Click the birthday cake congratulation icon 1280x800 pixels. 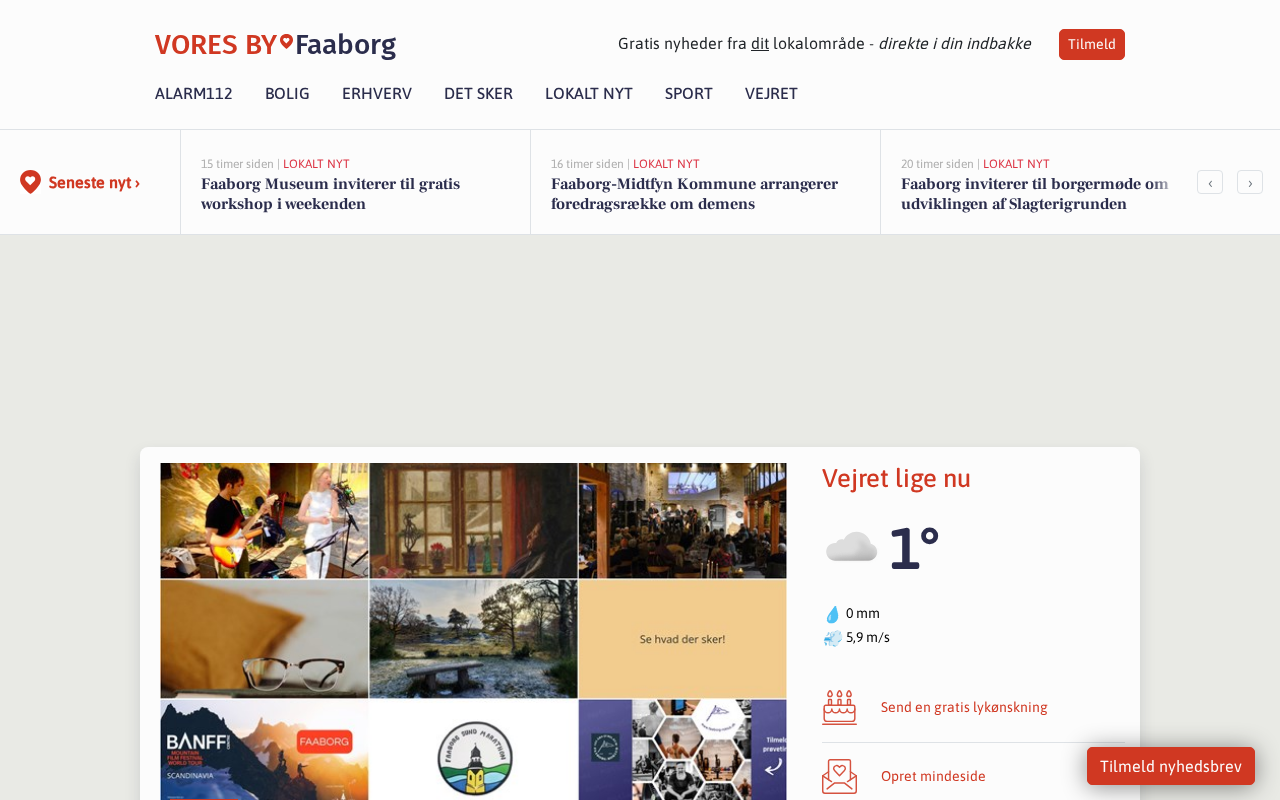[x=840, y=707]
